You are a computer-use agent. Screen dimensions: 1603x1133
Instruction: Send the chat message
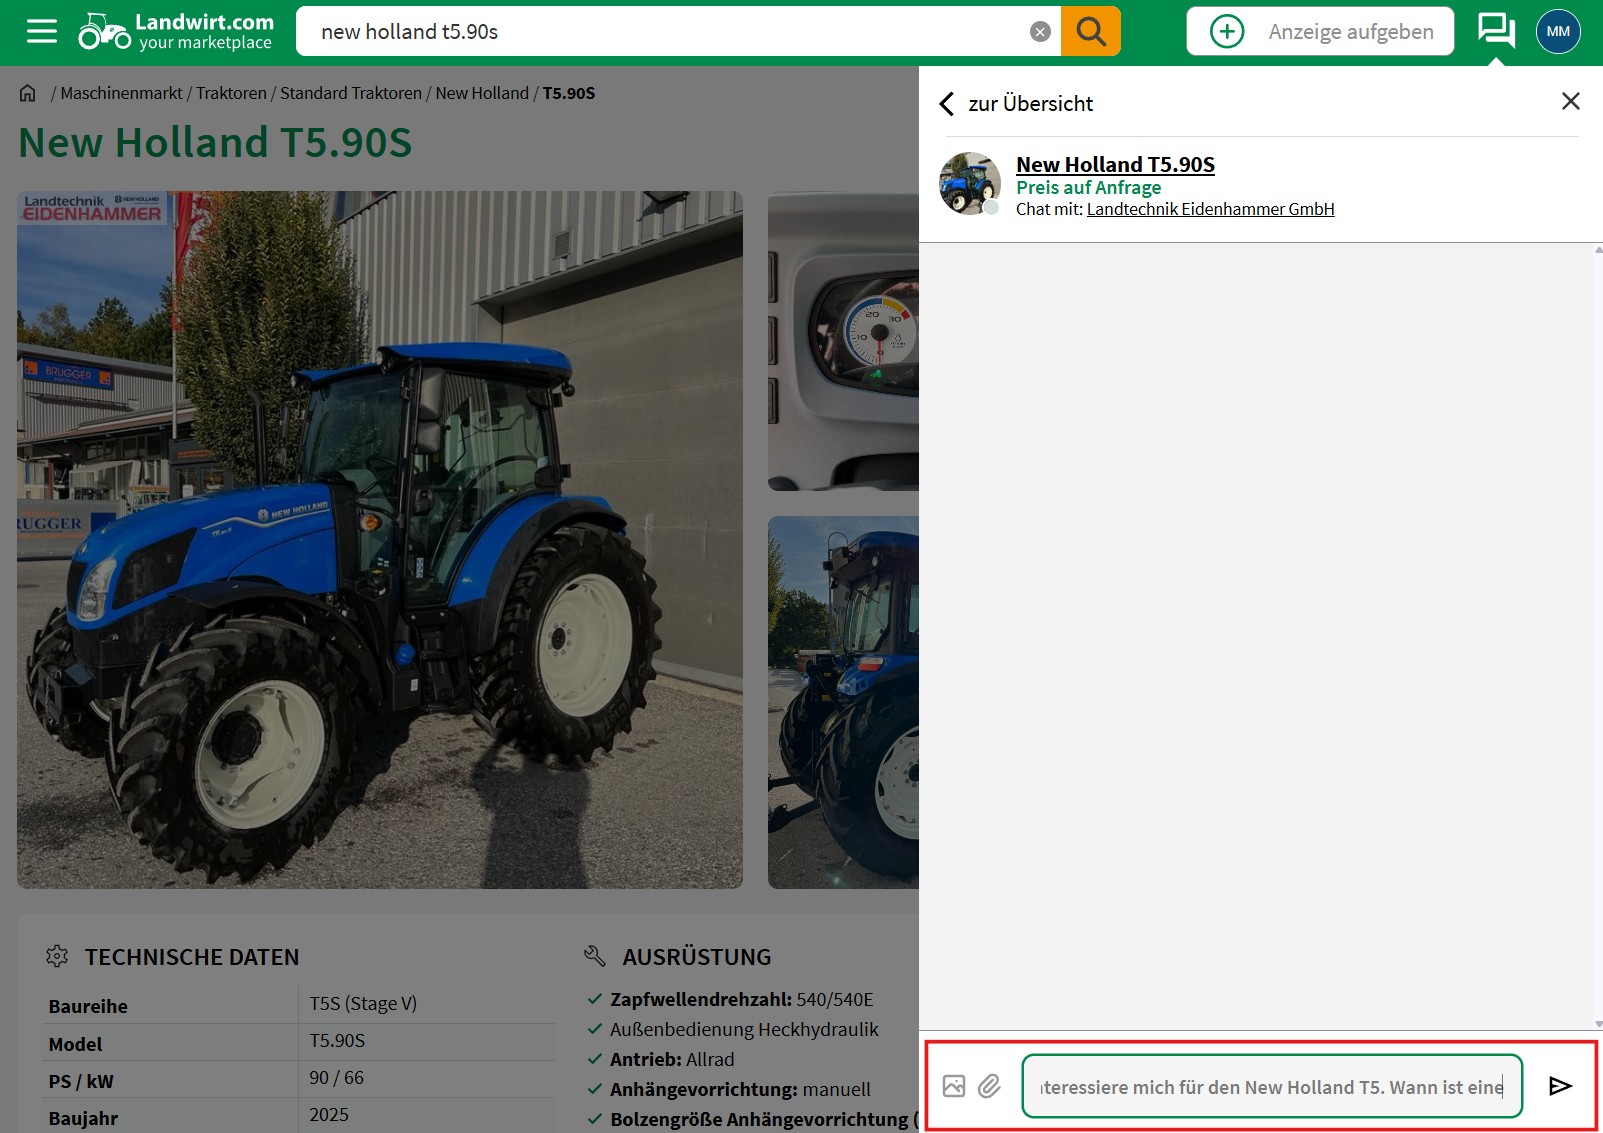coord(1559,1086)
